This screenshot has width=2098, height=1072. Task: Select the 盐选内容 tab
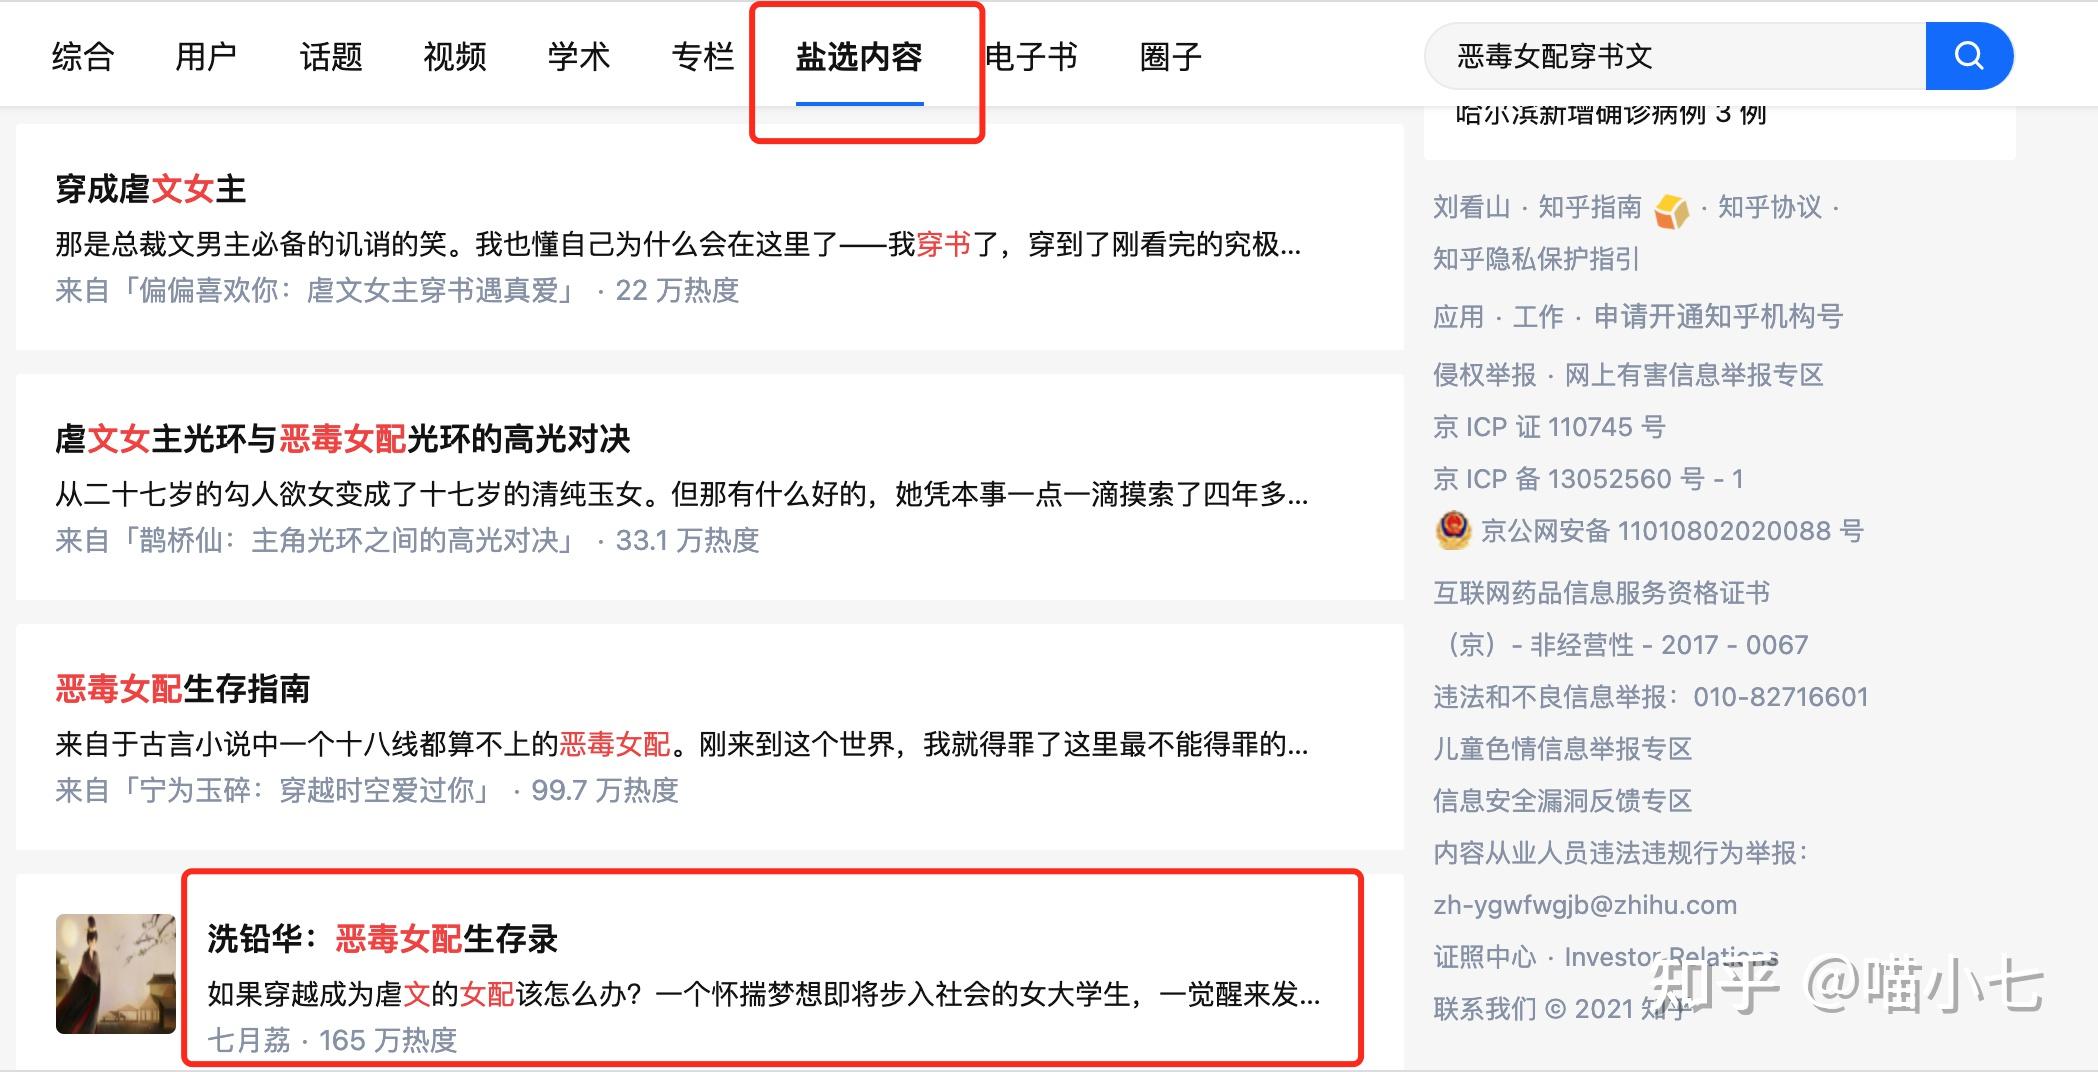(859, 57)
